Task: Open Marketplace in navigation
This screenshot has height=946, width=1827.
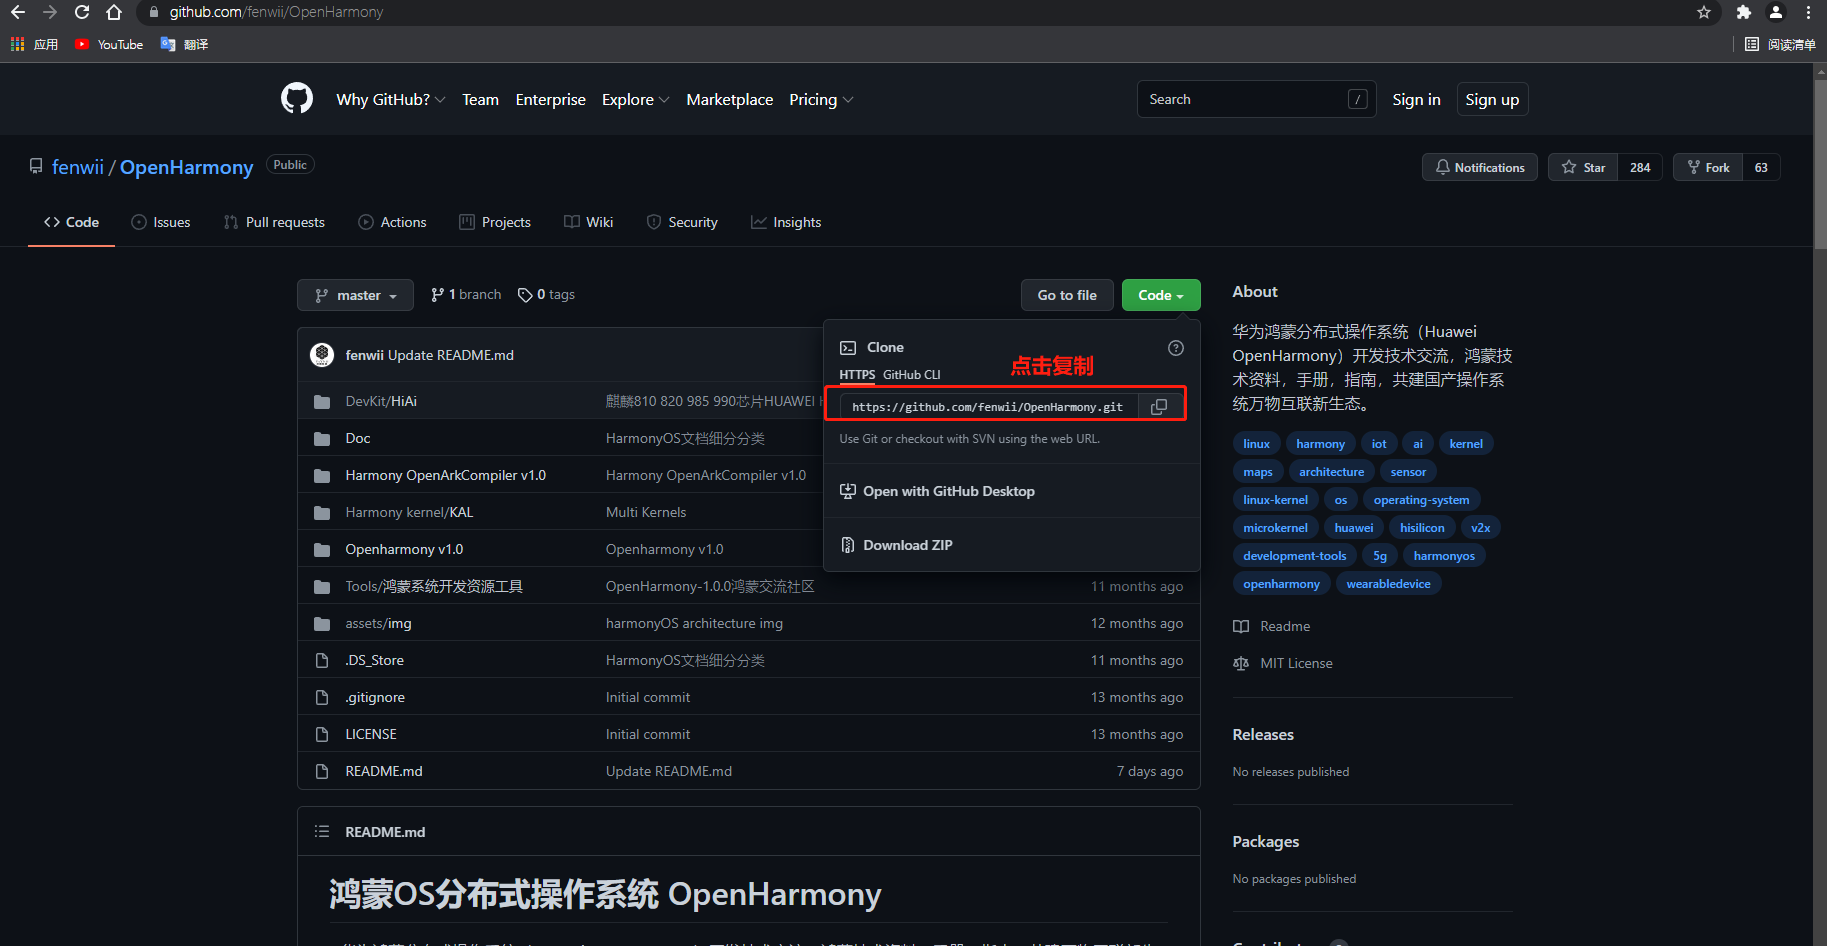Action: tap(729, 99)
